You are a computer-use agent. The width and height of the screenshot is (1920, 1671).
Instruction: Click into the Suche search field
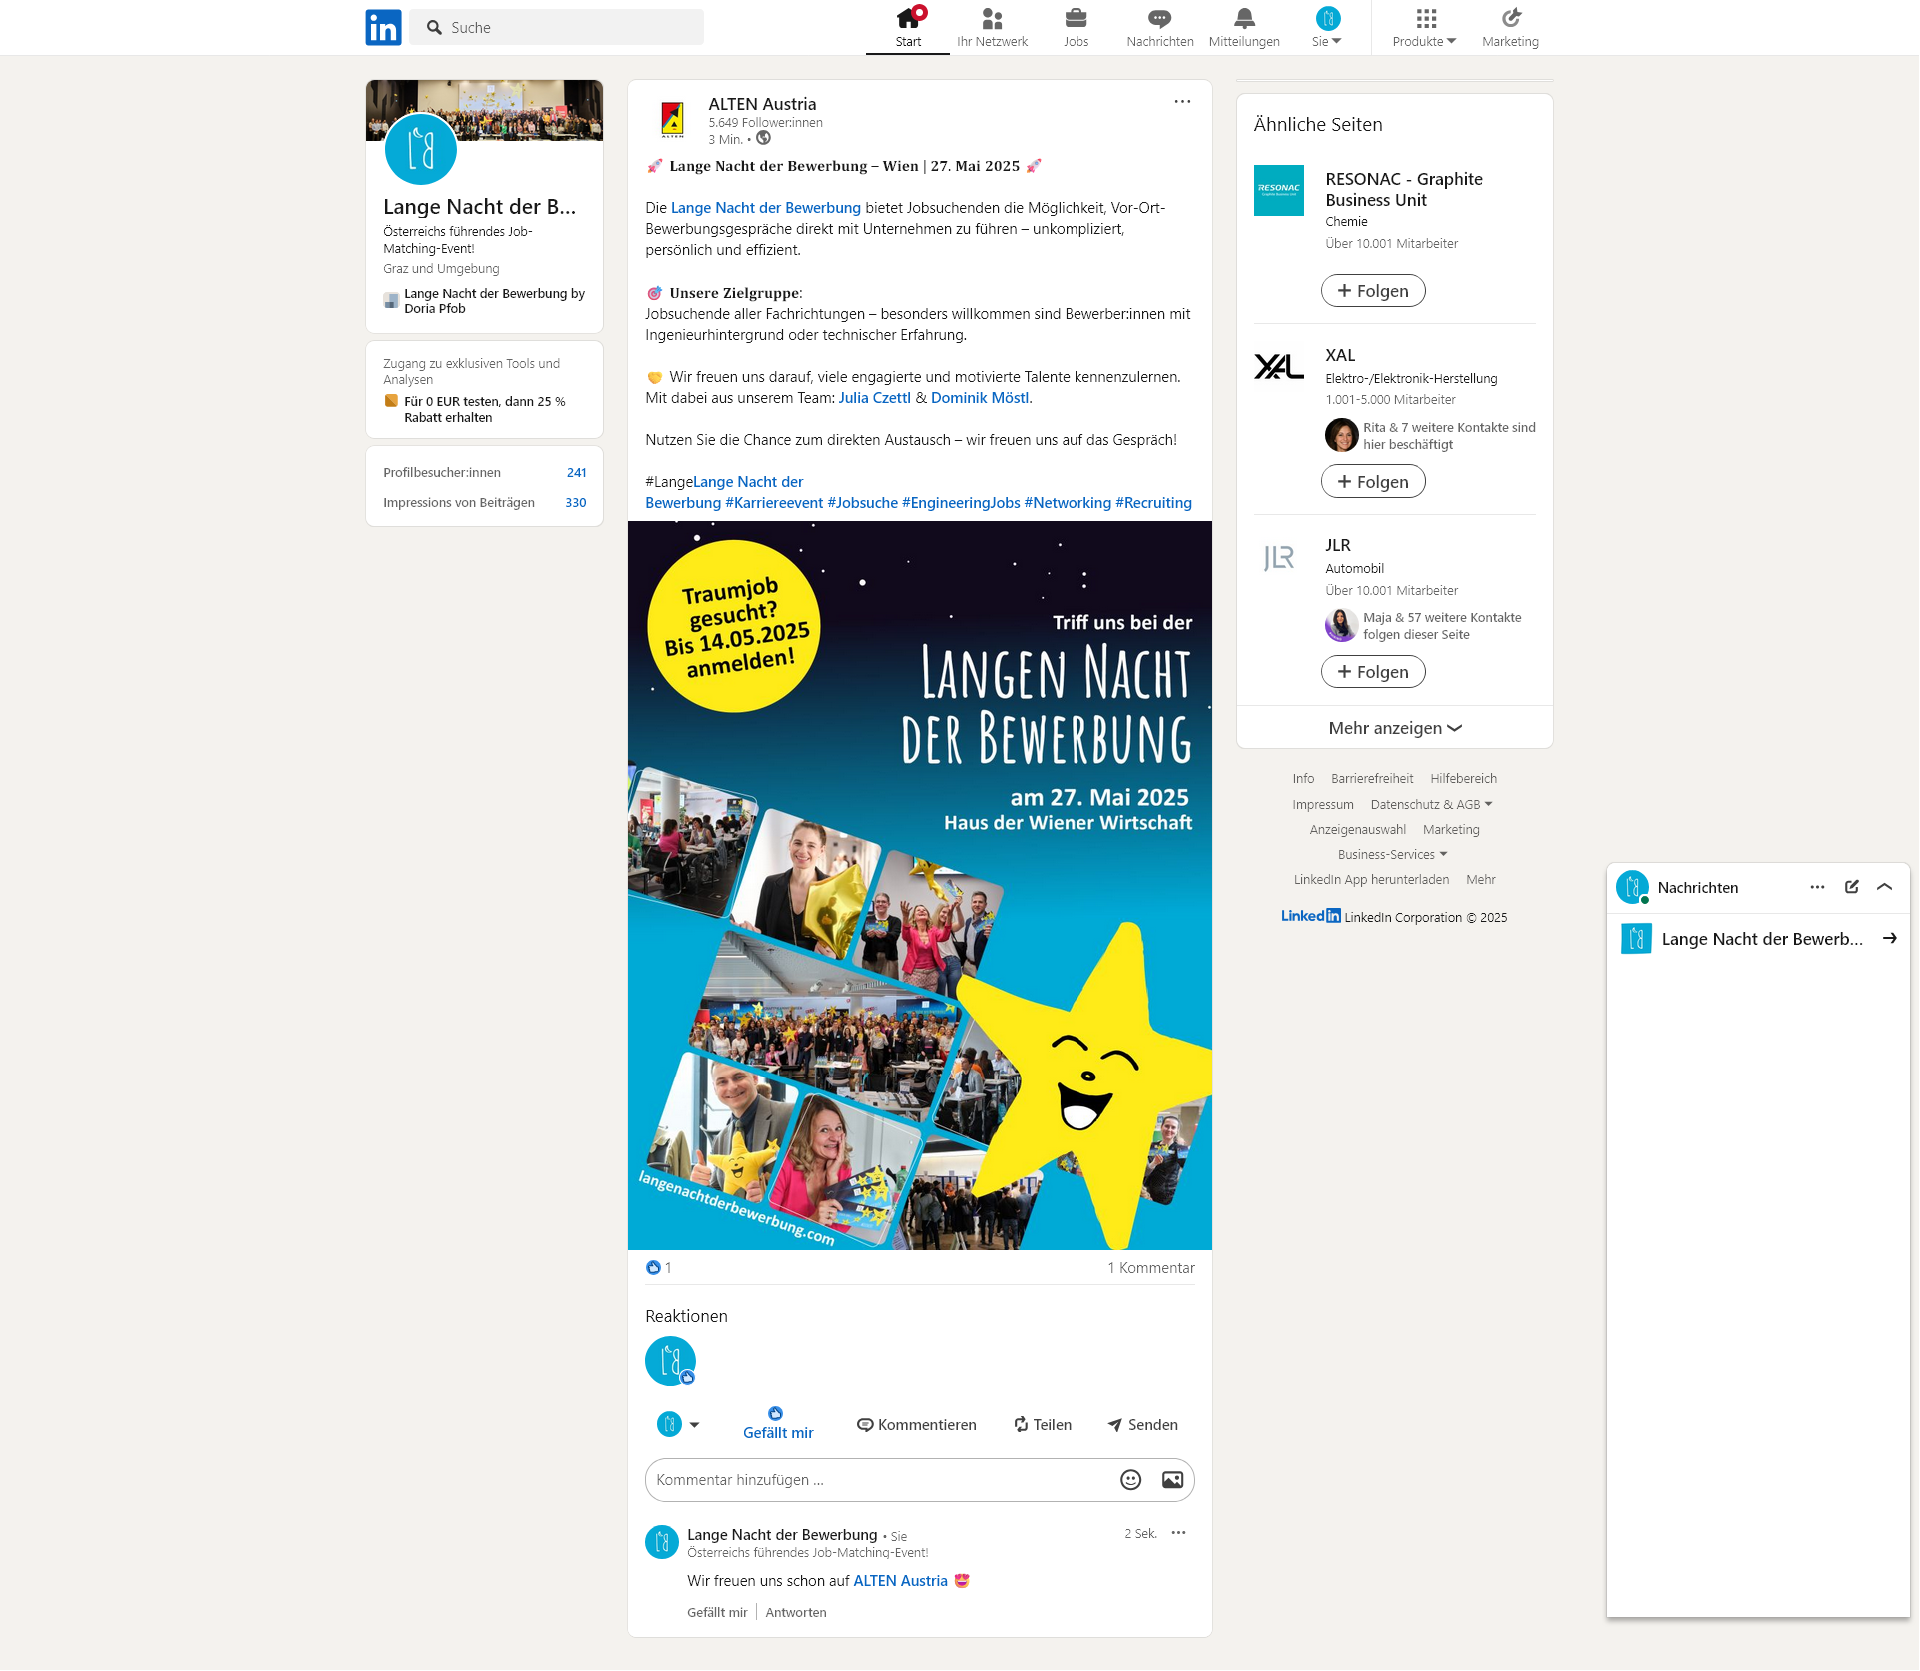(x=557, y=28)
